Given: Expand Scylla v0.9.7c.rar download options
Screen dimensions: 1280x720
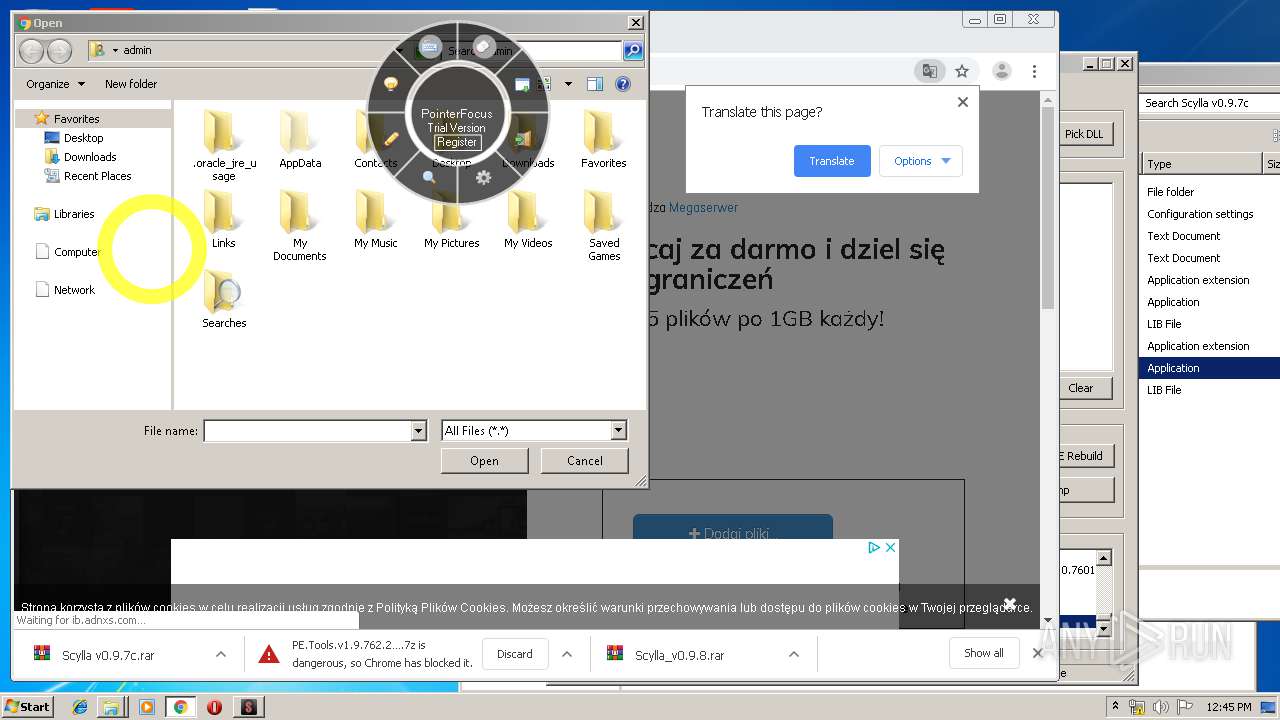Looking at the screenshot, I should (x=220, y=654).
